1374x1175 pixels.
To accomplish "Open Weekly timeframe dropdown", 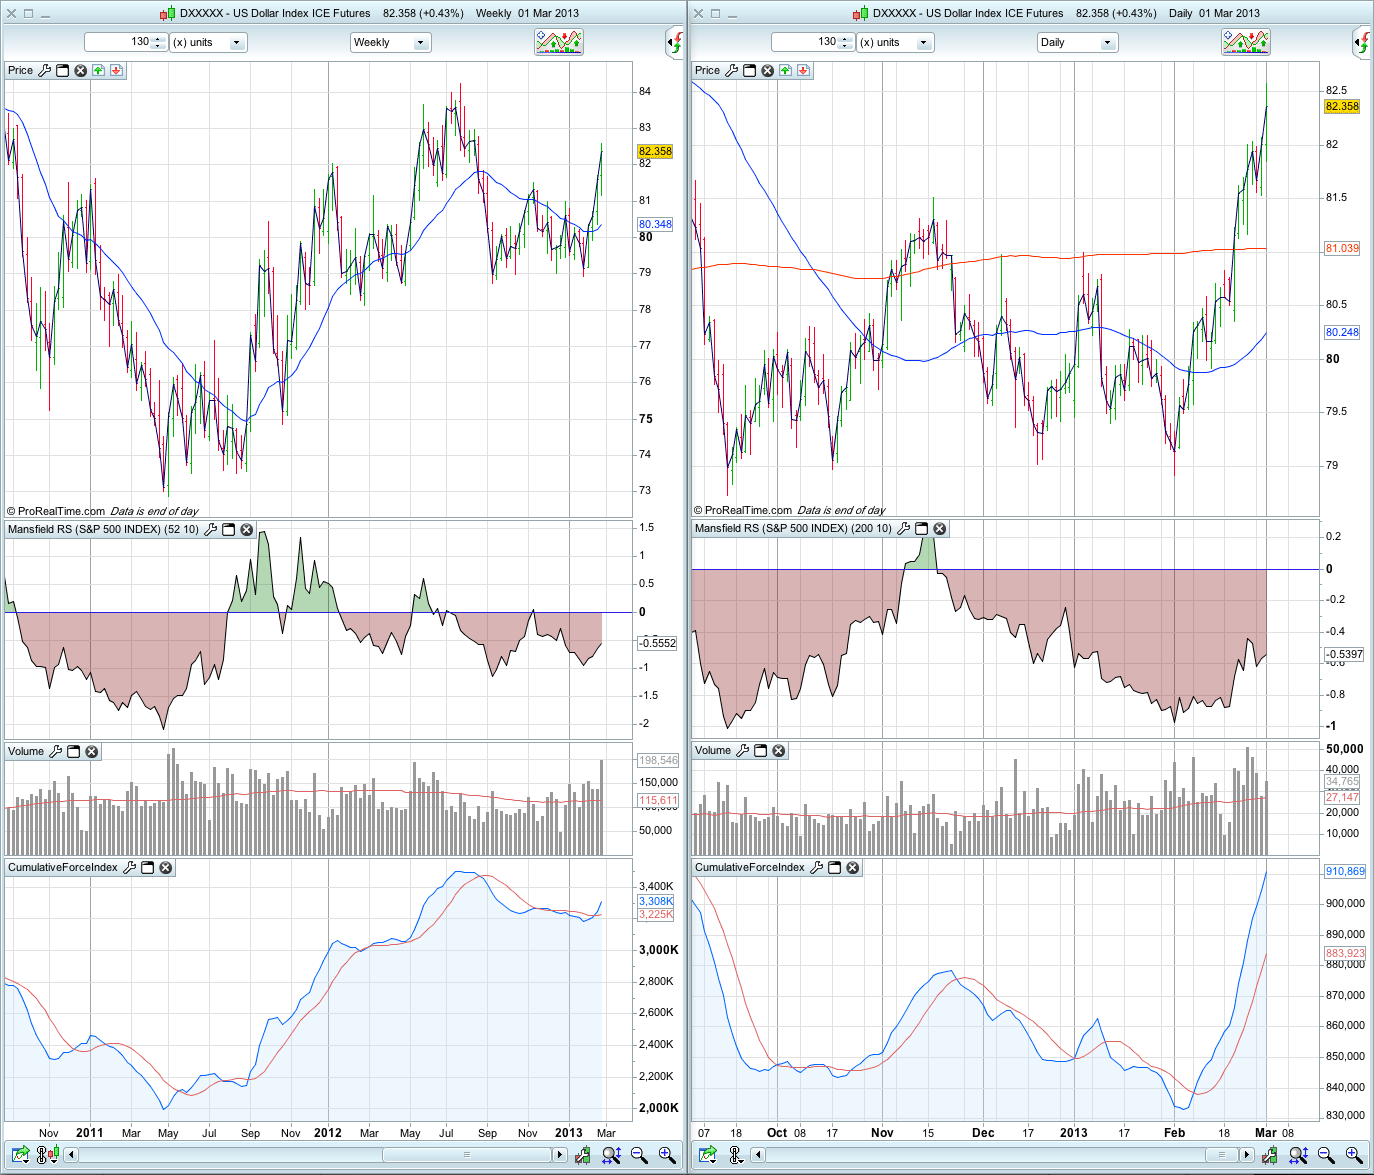I will click(x=390, y=43).
